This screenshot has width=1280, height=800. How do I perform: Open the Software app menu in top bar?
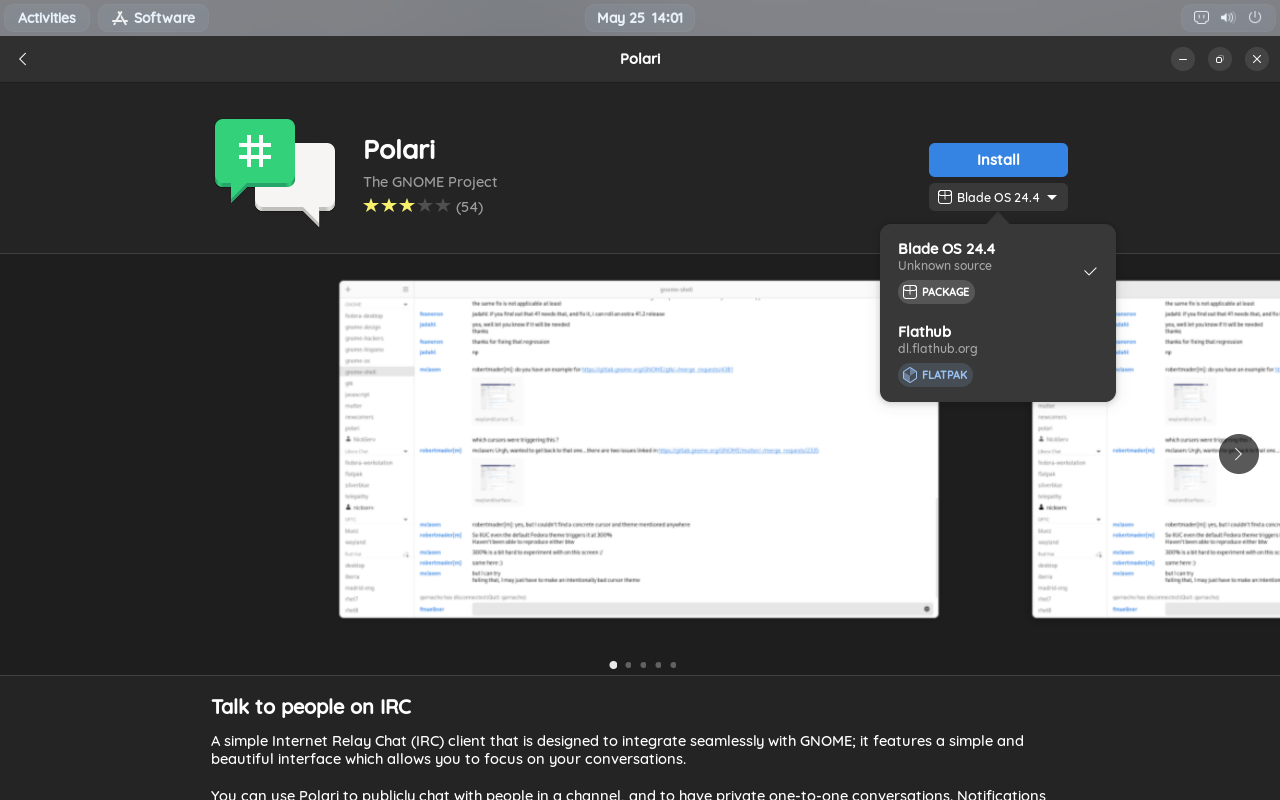(x=153, y=18)
